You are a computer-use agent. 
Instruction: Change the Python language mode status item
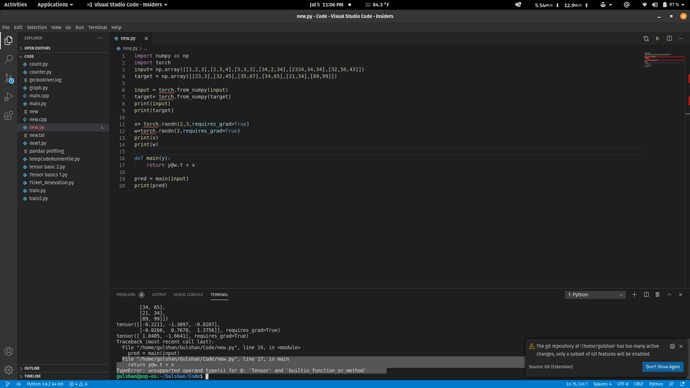(656, 384)
